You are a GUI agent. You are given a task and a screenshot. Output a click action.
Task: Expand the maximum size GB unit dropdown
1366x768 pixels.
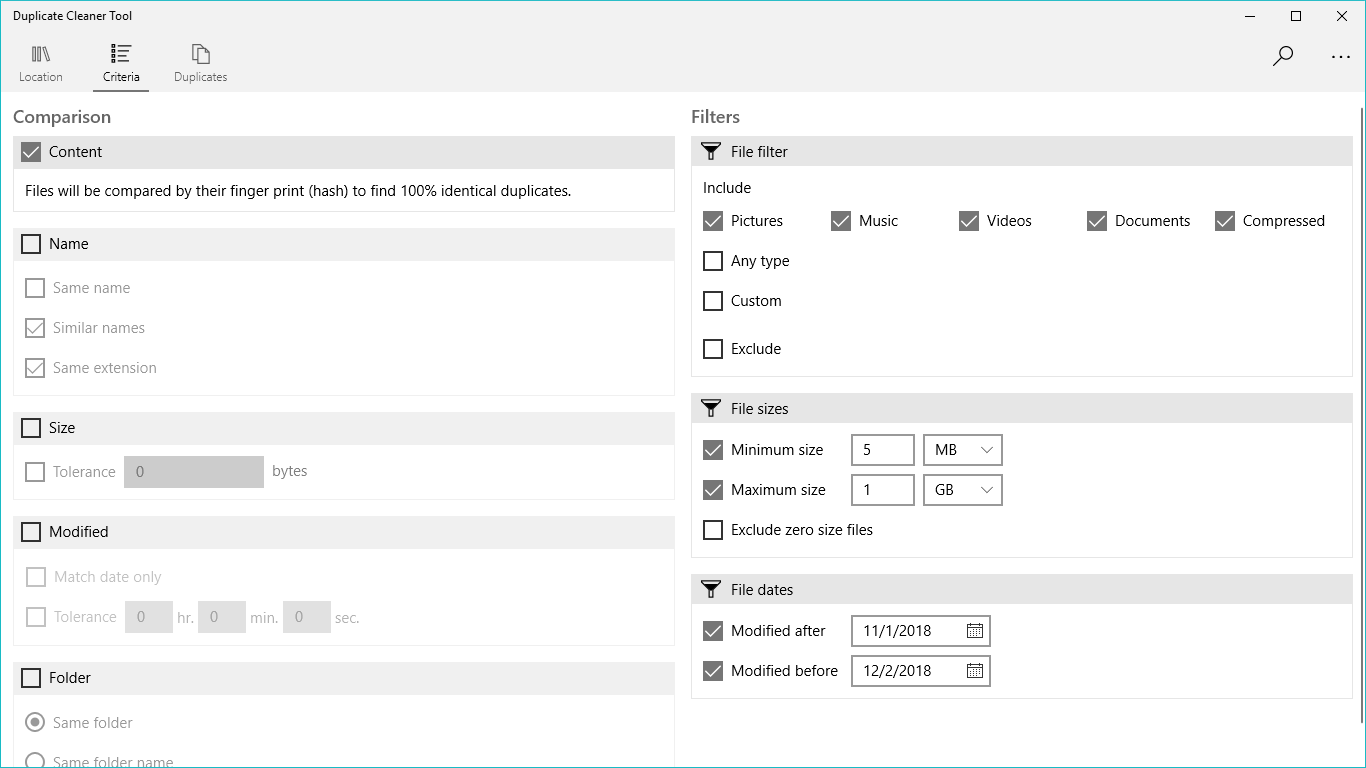[962, 490]
